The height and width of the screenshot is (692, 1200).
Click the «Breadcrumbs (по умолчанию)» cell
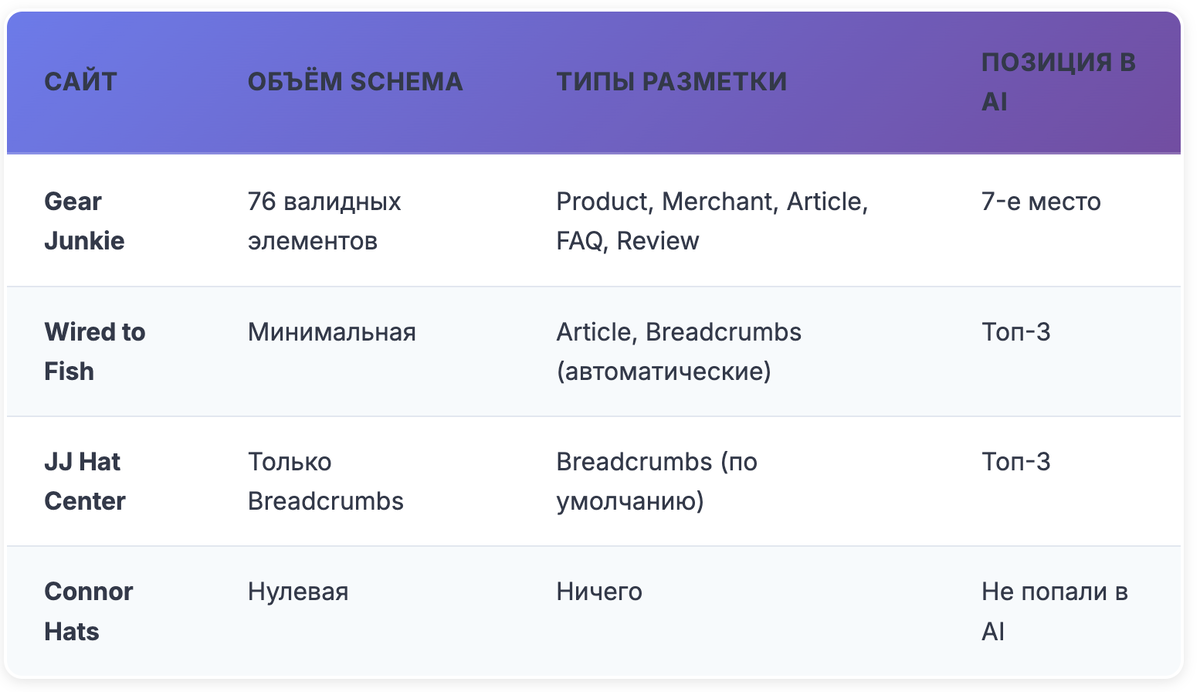[656, 481]
